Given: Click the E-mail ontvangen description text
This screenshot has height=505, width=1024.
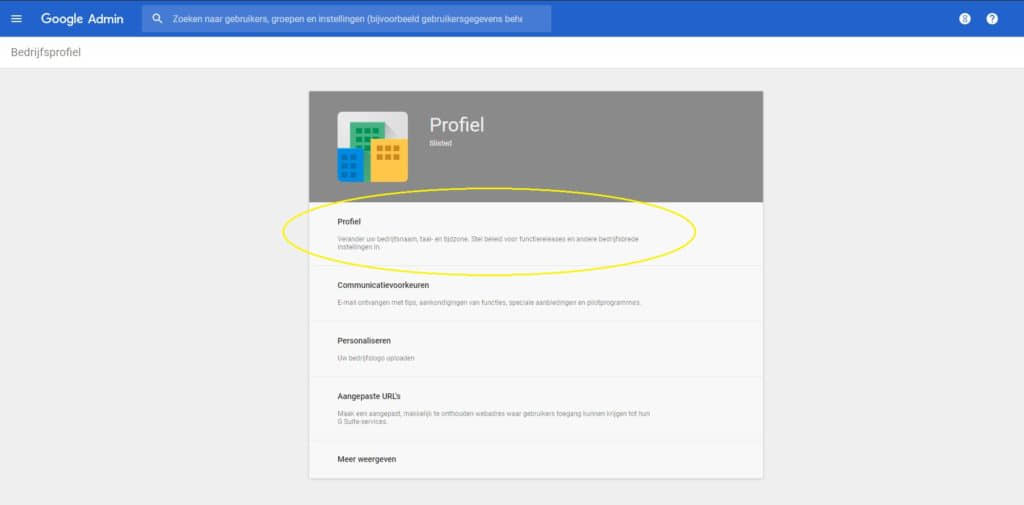Looking at the screenshot, I should pos(489,302).
